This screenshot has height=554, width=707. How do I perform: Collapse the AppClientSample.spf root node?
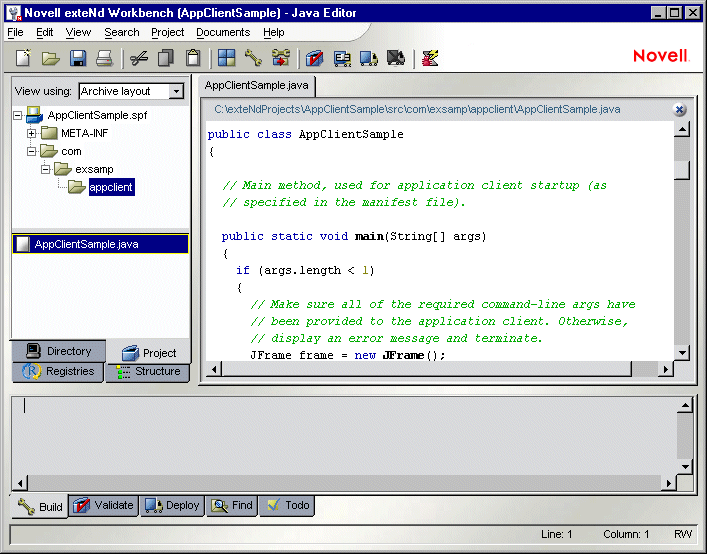click(18, 115)
